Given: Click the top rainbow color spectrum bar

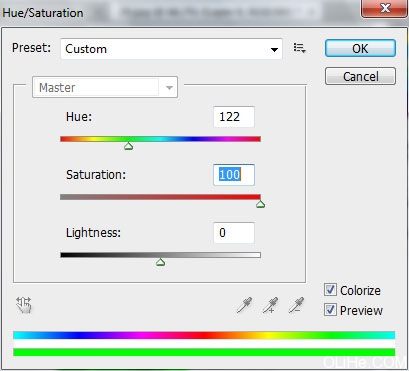Looking at the screenshot, I should pyautogui.click(x=204, y=335).
